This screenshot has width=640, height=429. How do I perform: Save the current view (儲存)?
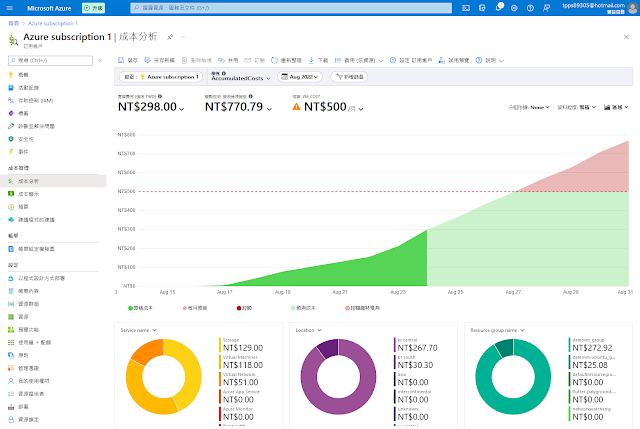[127, 60]
